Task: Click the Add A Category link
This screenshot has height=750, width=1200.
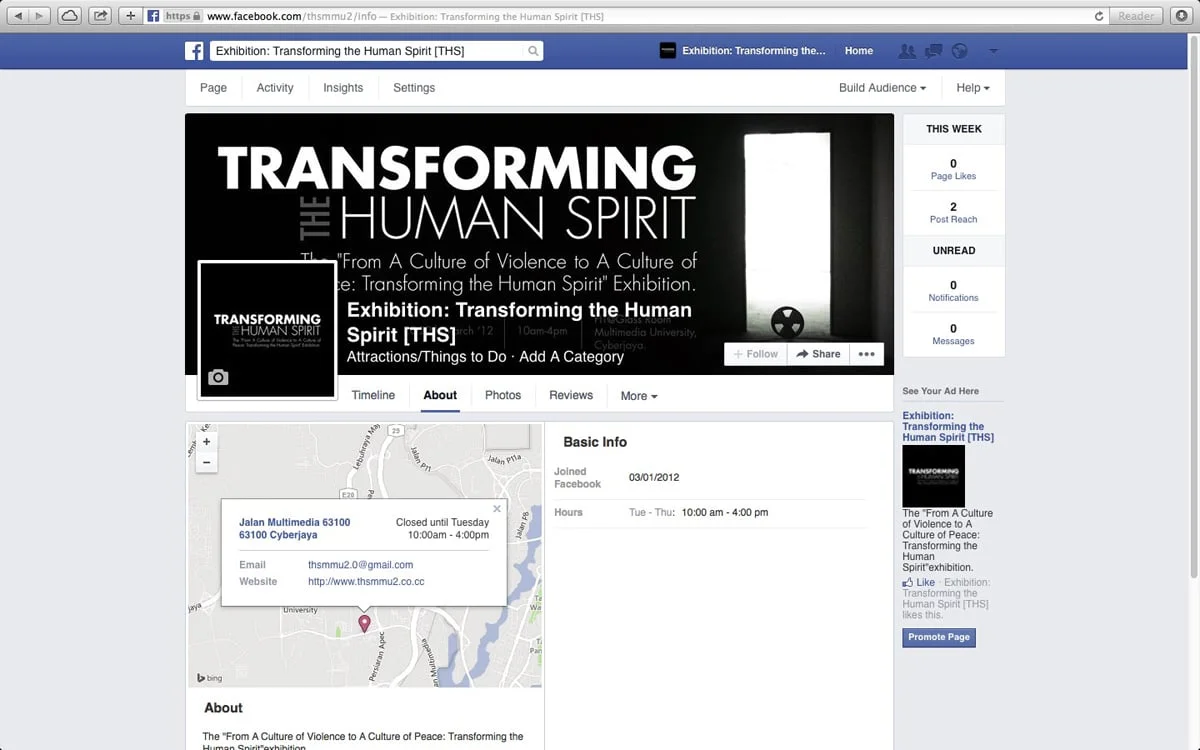Action: click(571, 357)
